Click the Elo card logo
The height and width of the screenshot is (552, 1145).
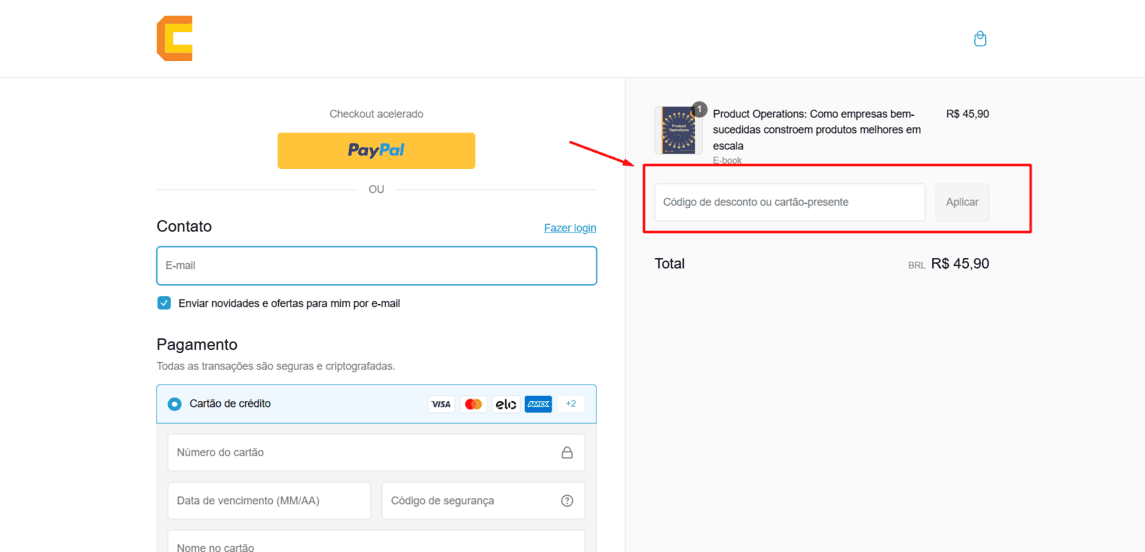505,404
